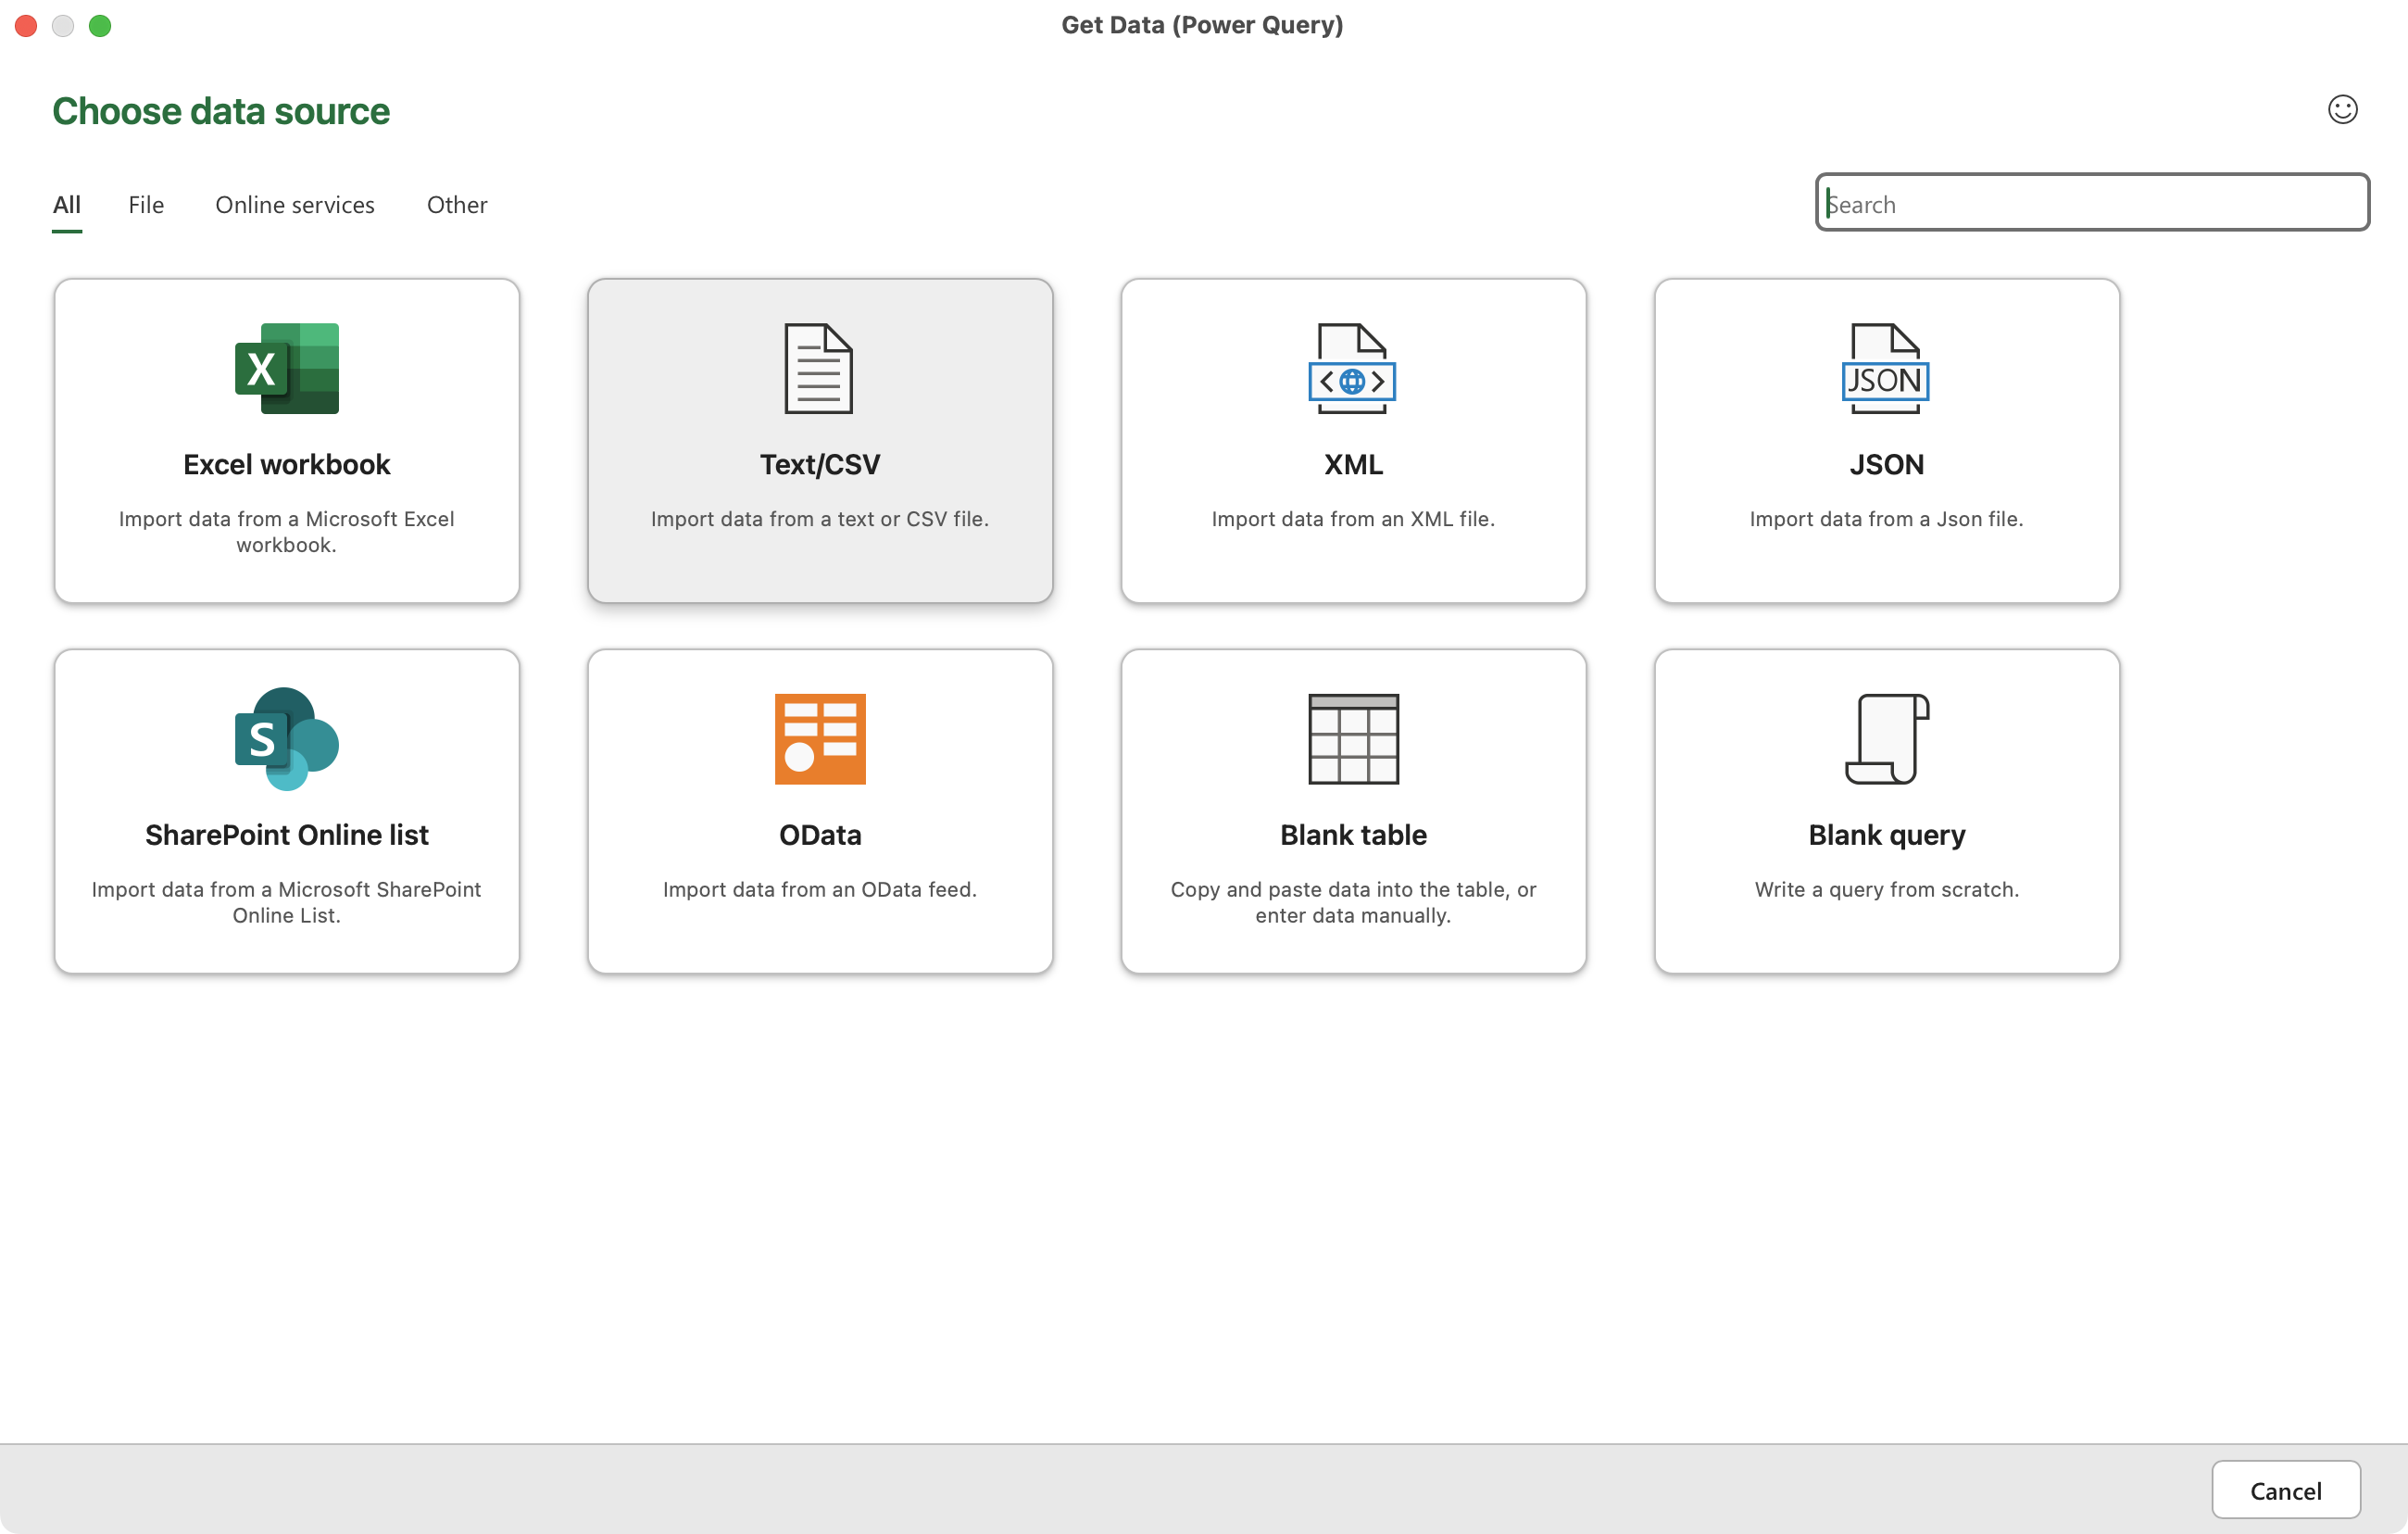Close the Get Data window
2408x1534 pixels.
click(x=27, y=26)
